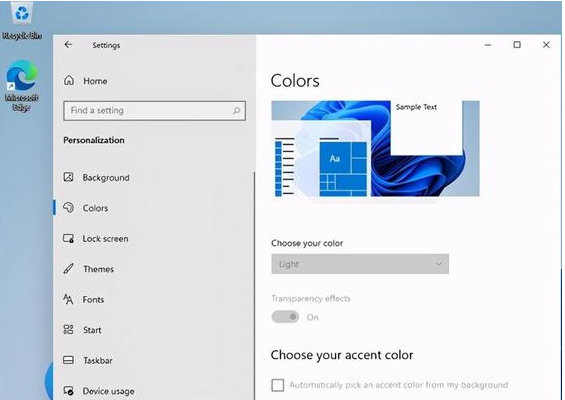Click the color preview thumbnail
565x400 pixels.
[375, 148]
